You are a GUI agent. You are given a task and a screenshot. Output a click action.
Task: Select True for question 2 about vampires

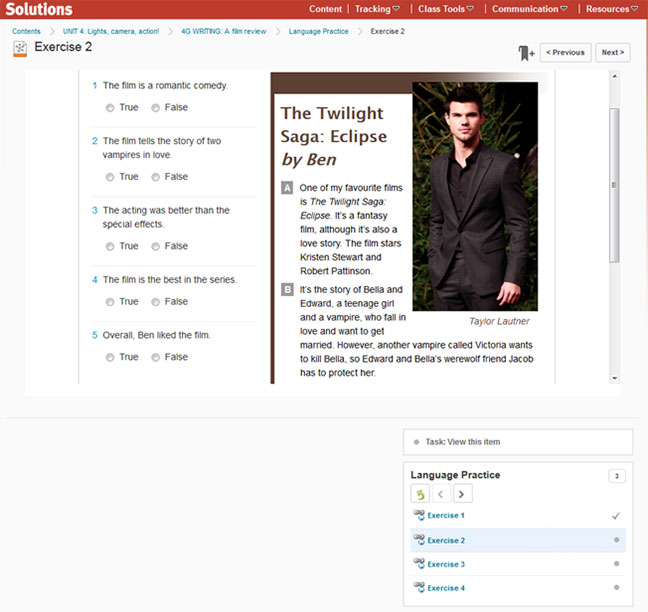(110, 177)
